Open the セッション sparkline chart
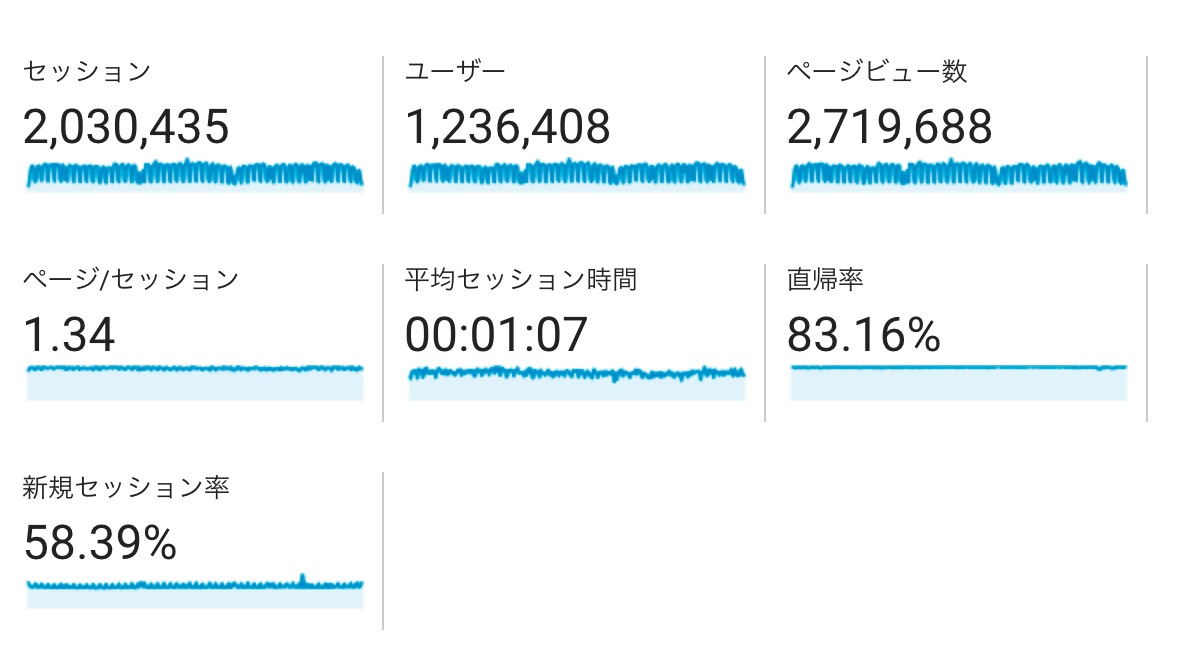Image resolution: width=1204 pixels, height=656 pixels. (194, 174)
